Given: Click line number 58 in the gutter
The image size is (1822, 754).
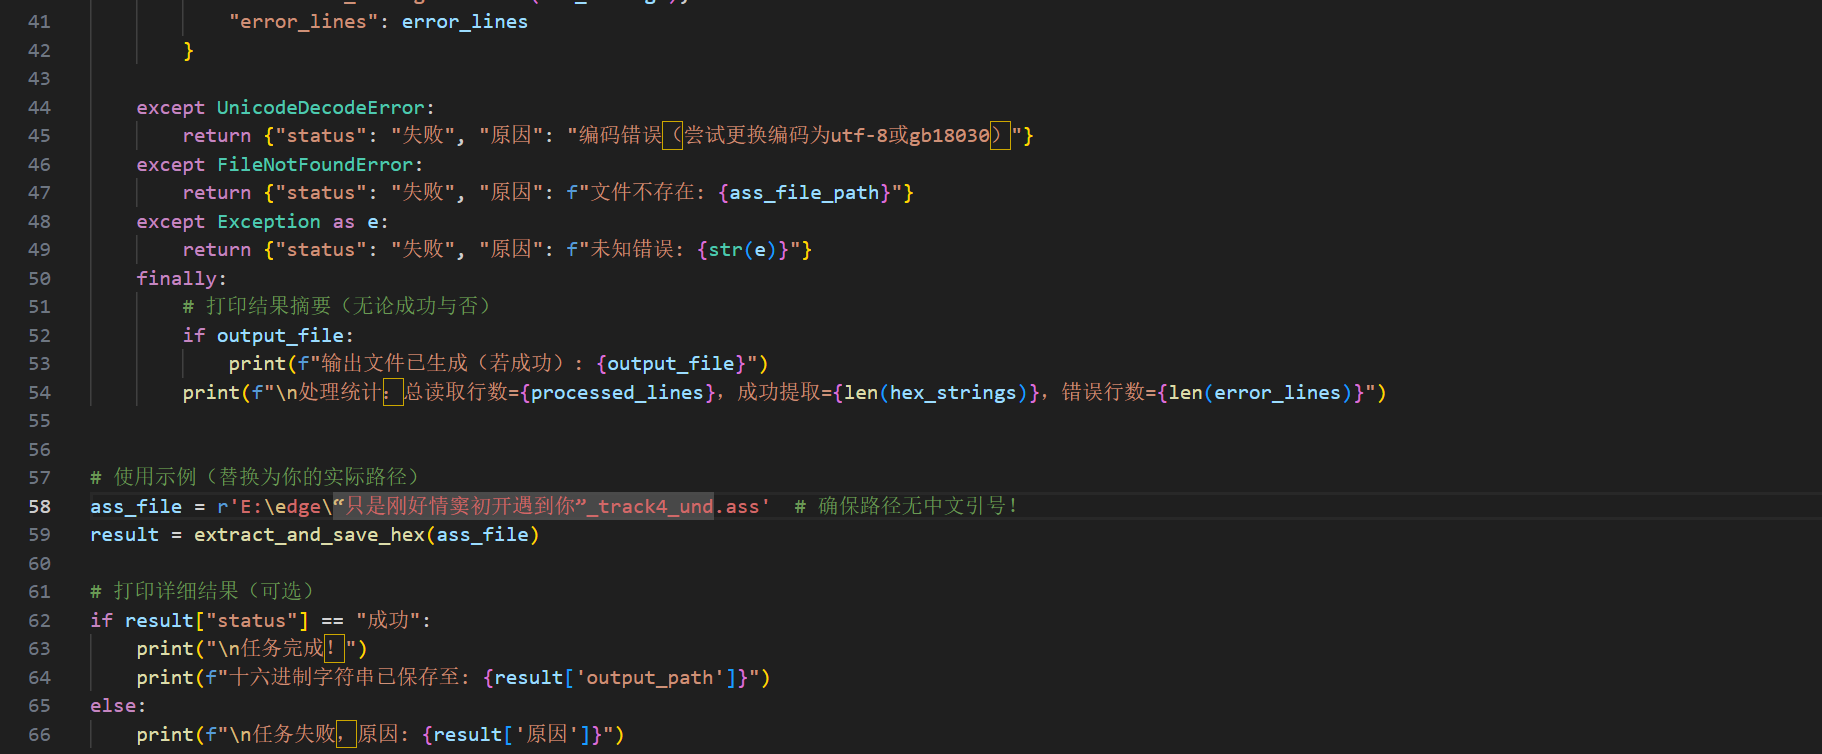Looking at the screenshot, I should (x=39, y=507).
